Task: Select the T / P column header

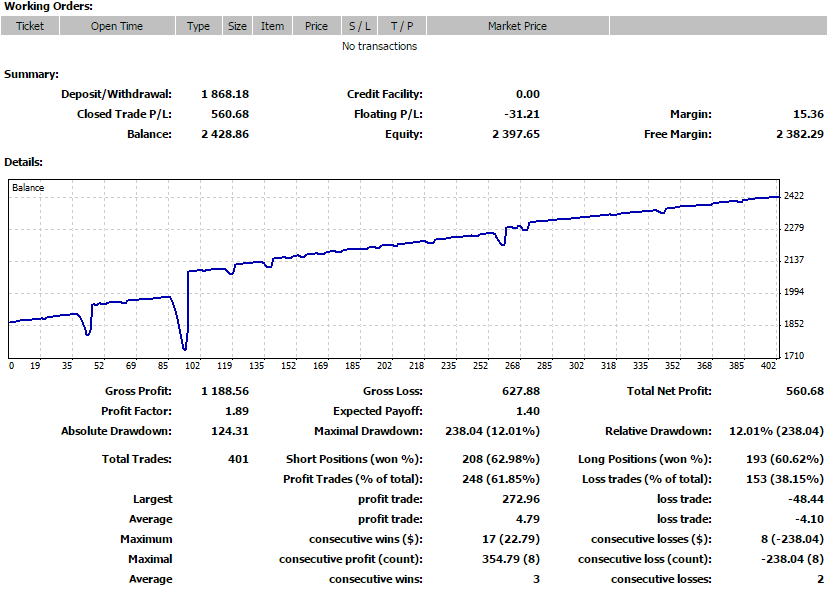Action: tap(402, 26)
